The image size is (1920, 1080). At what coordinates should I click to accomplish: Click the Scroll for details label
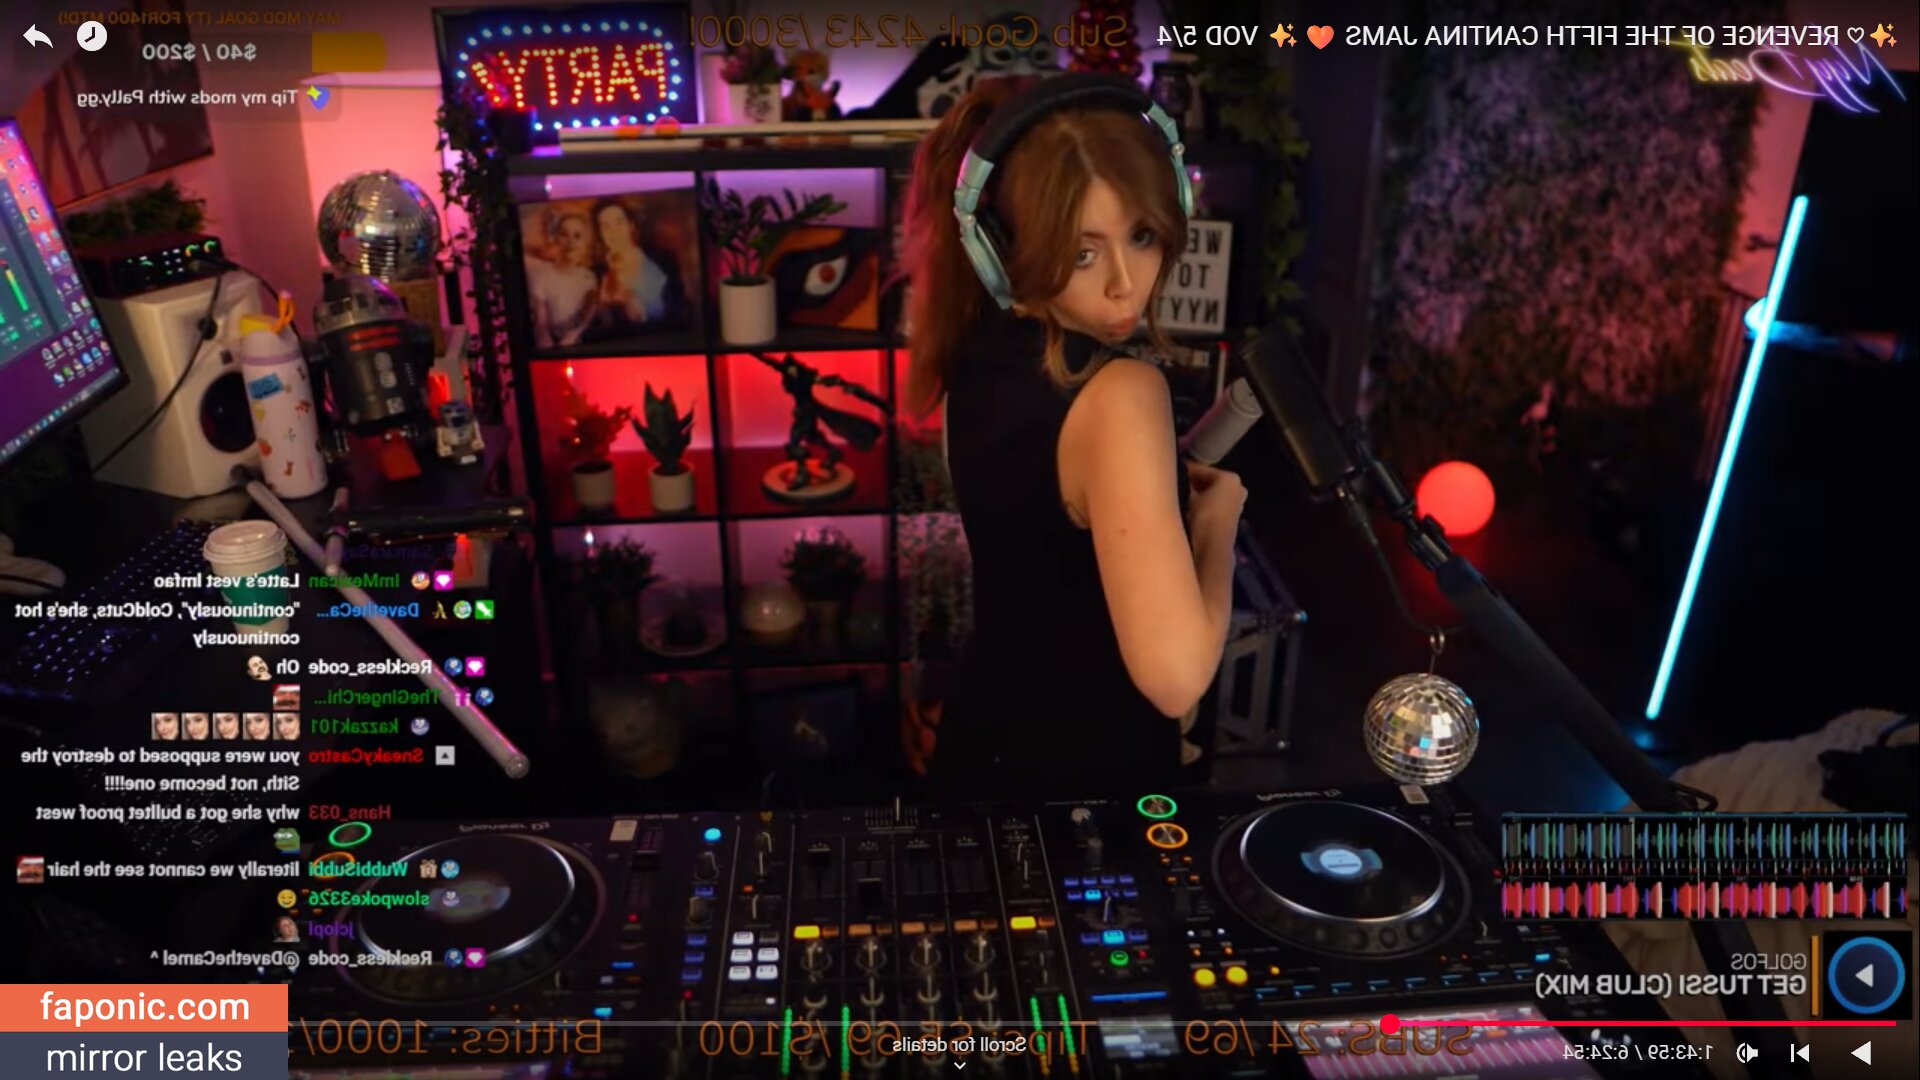tap(959, 1044)
